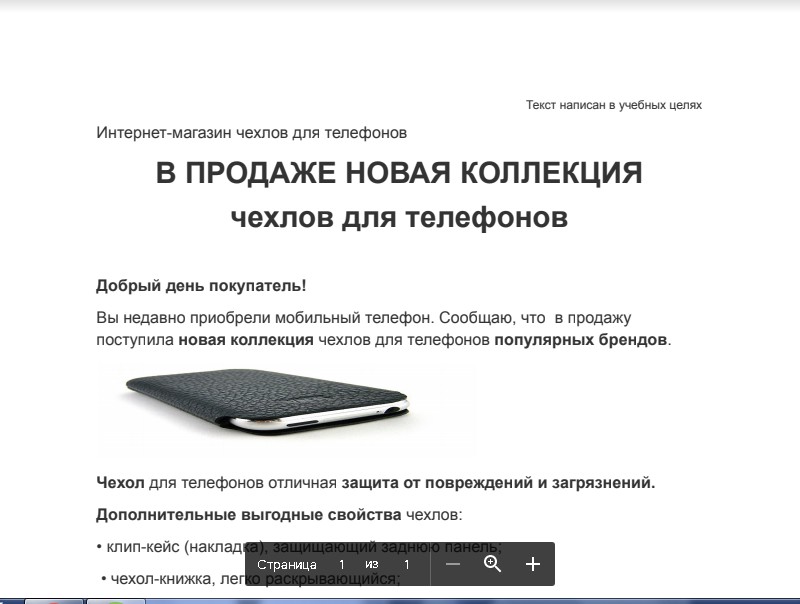Click the current page number field
Screen dimensions: 800x604
click(x=342, y=565)
